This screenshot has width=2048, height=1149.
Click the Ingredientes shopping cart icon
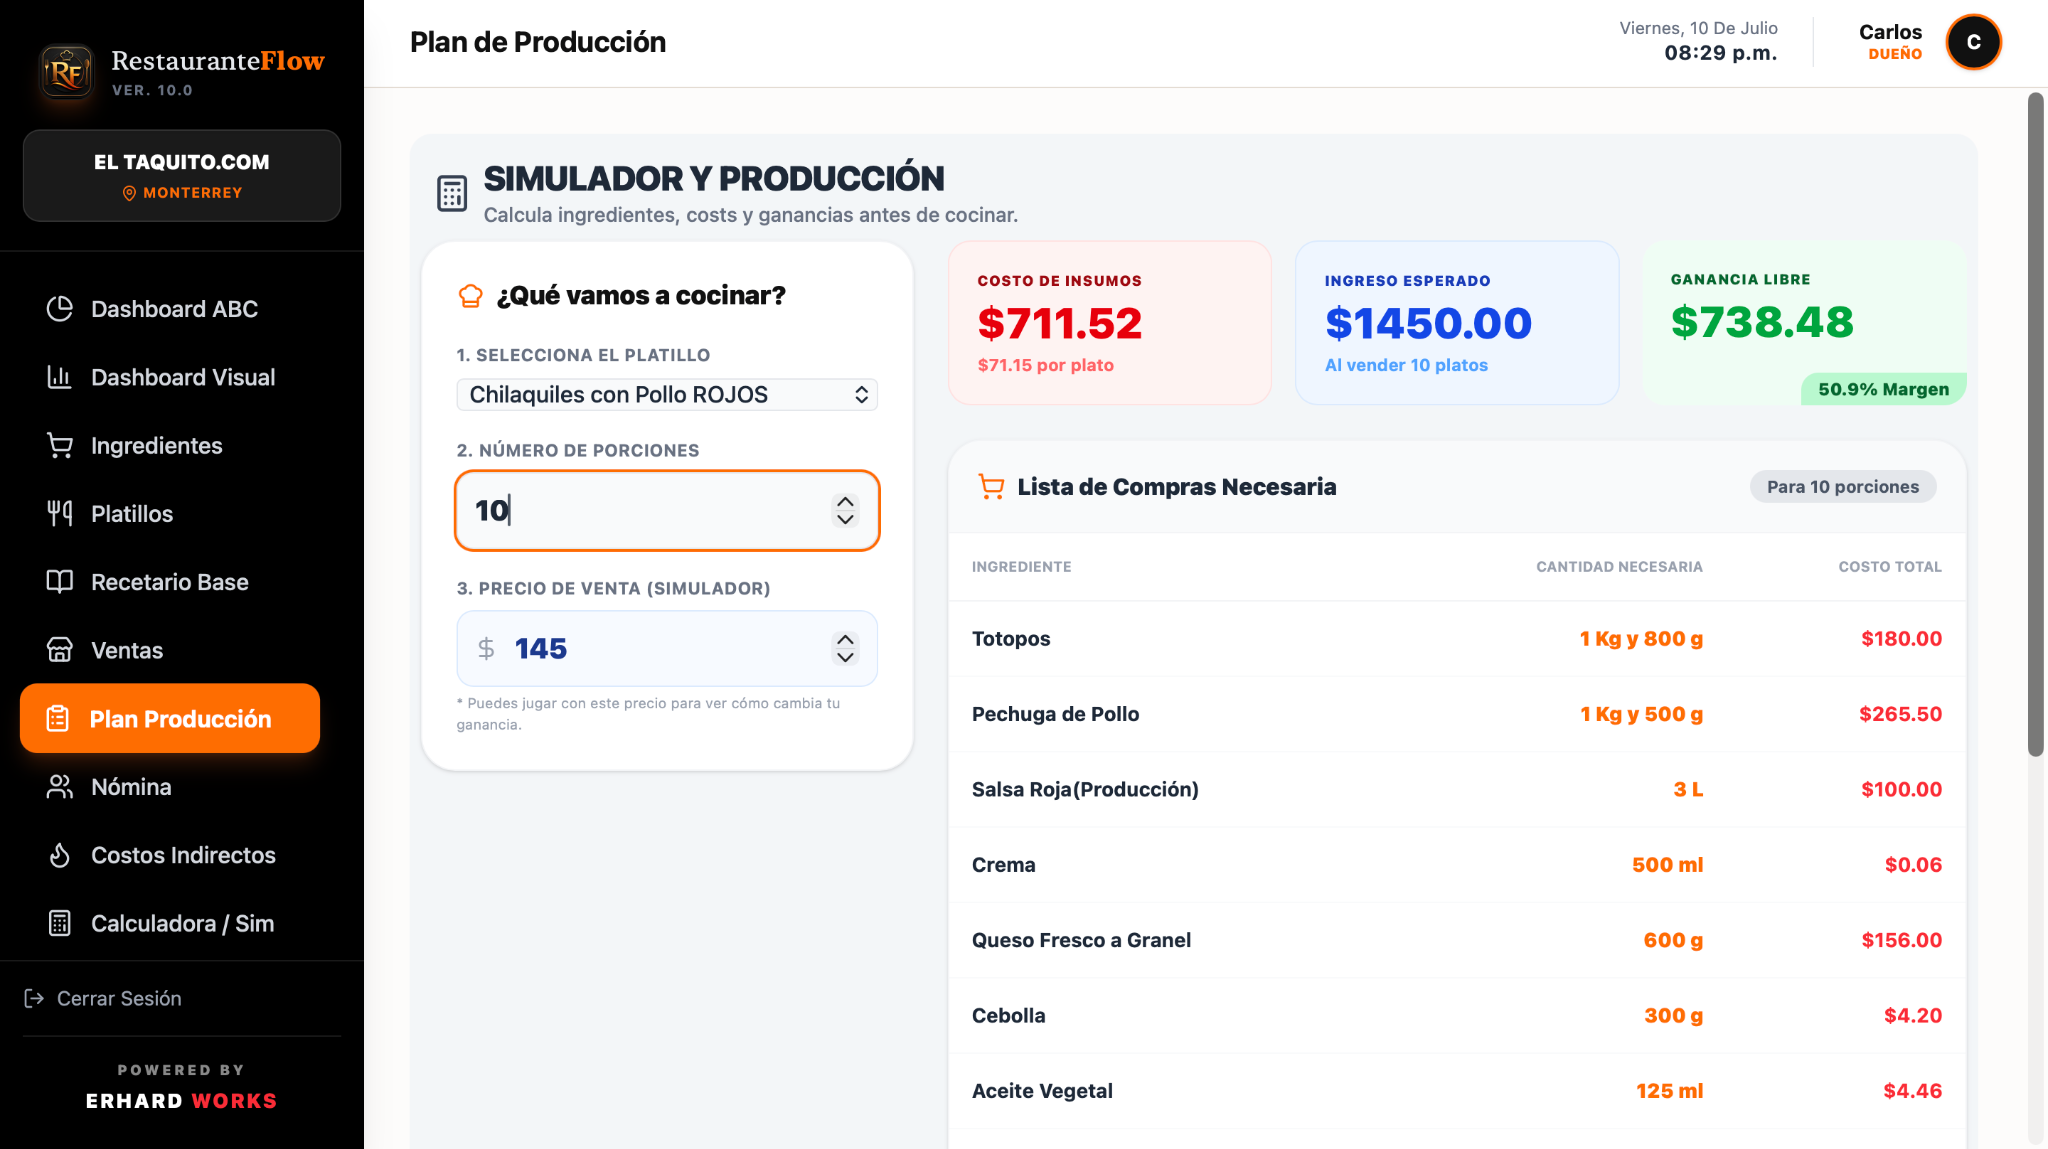coord(60,446)
